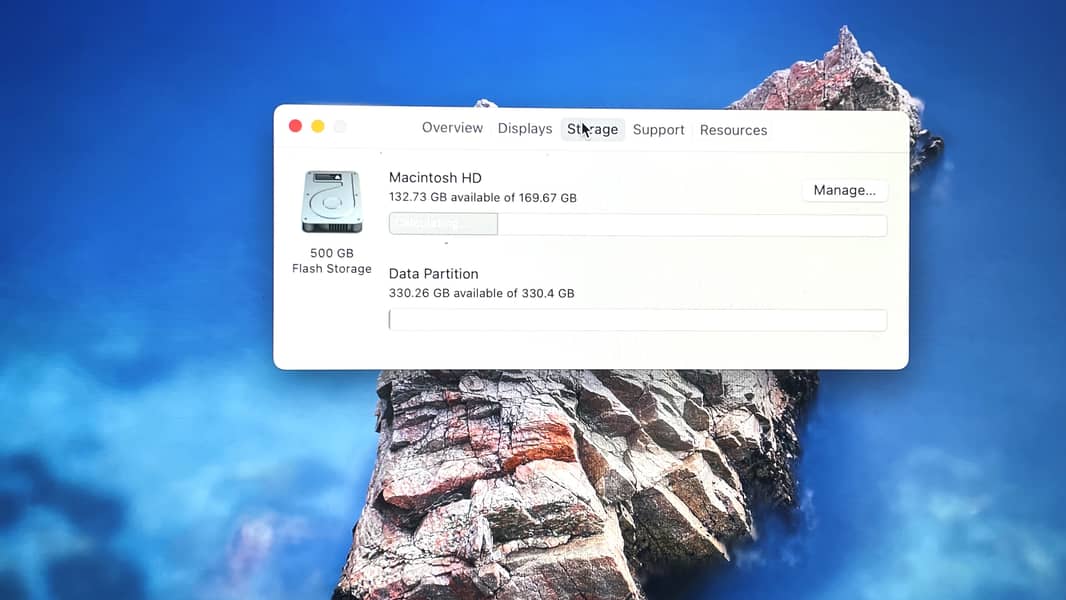Open the Displays tab
The image size is (1066, 600).
pos(525,128)
